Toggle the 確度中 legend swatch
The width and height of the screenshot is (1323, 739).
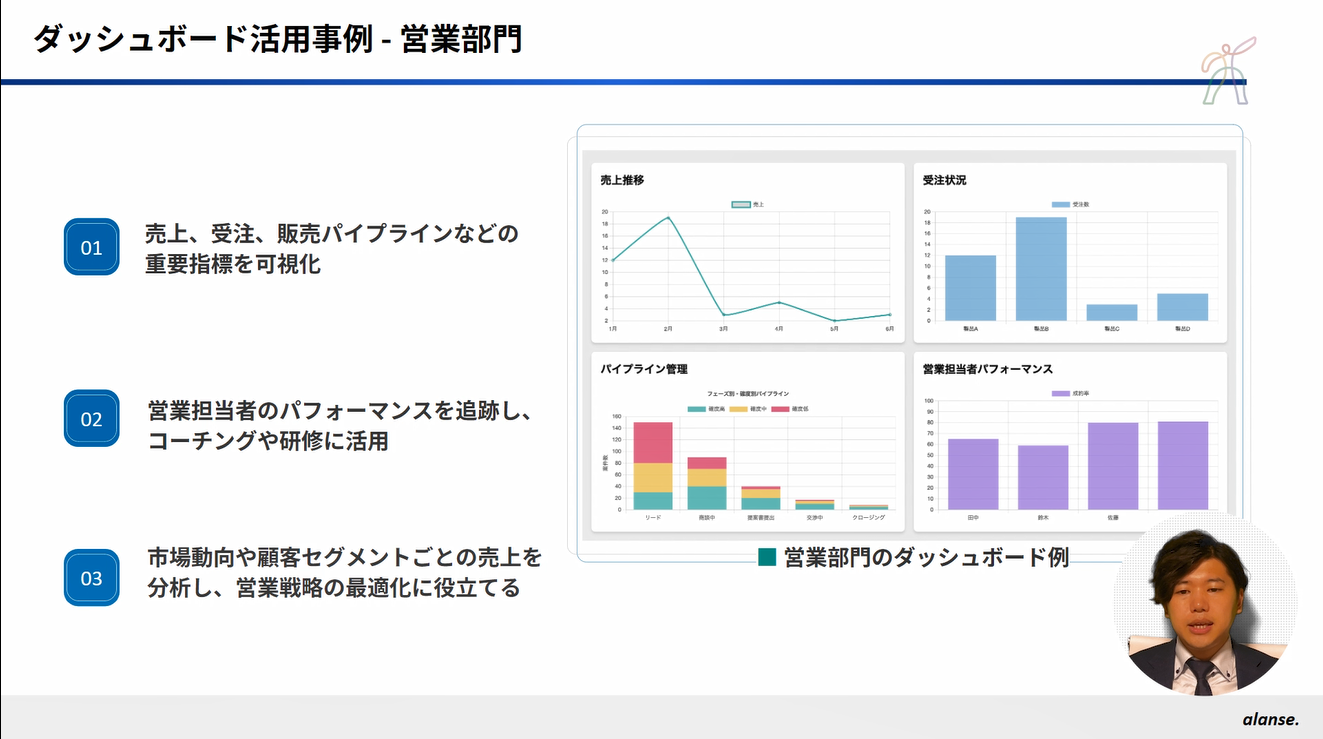(739, 409)
